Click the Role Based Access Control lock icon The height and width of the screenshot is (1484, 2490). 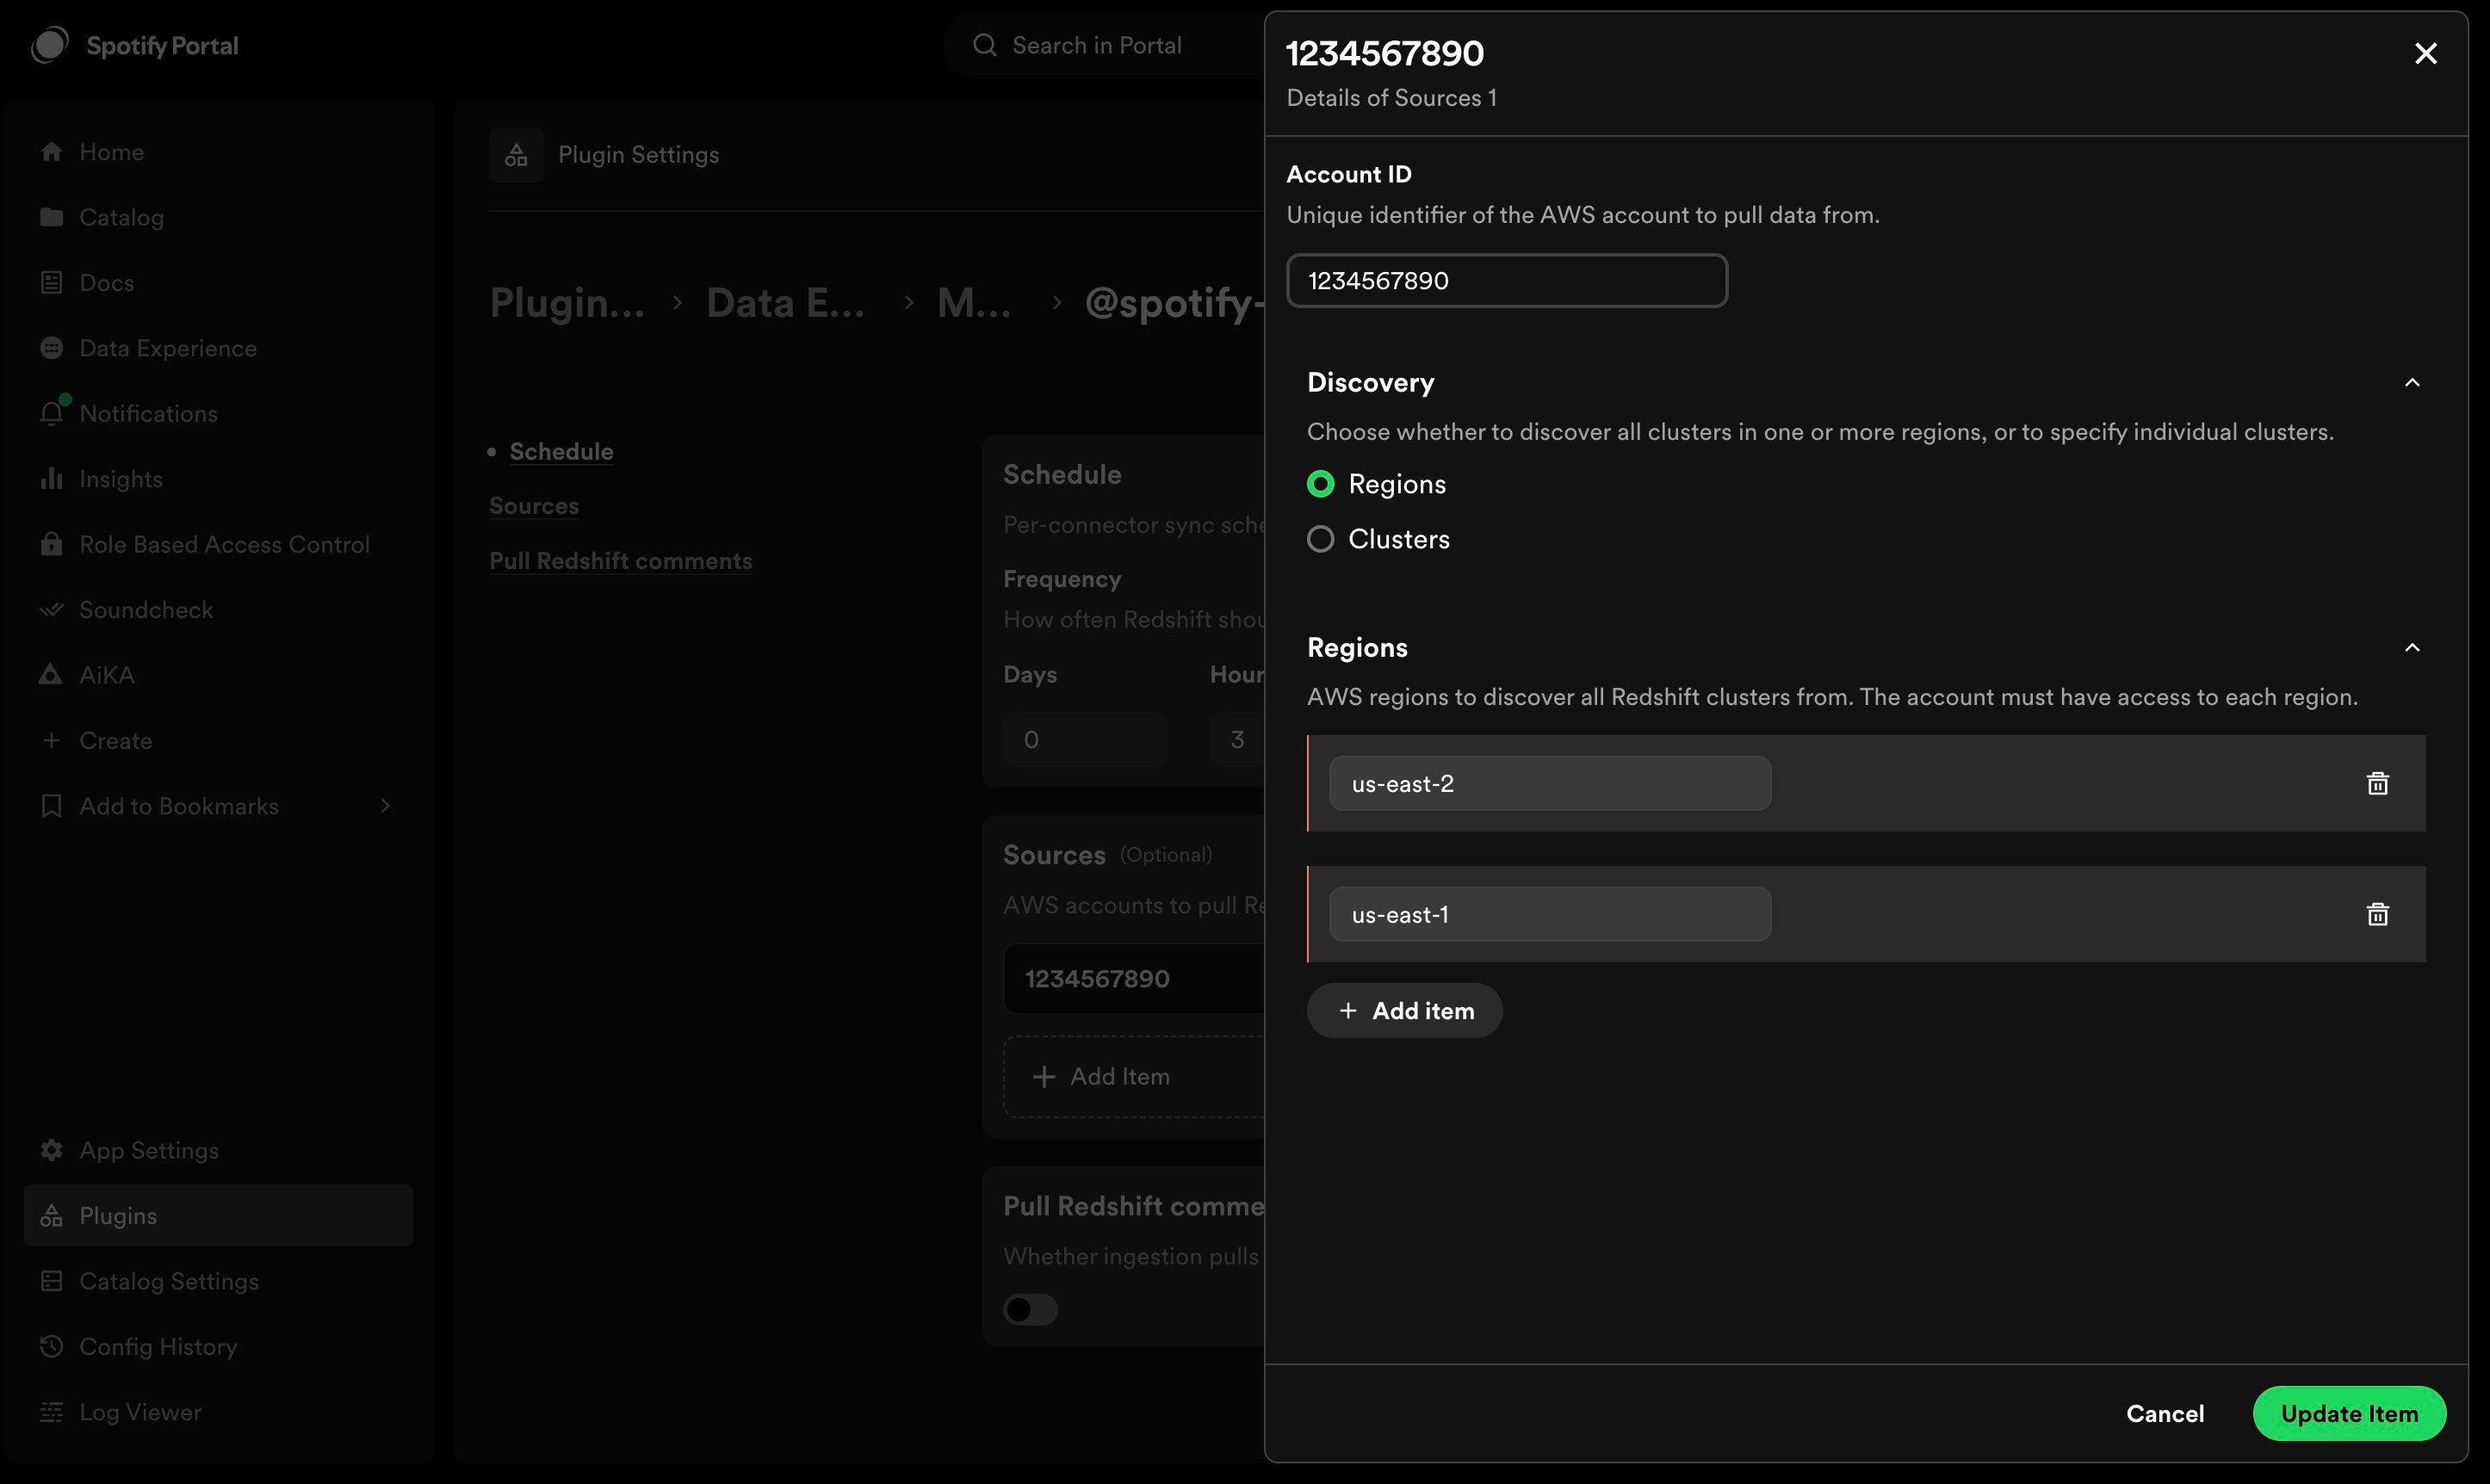(51, 544)
